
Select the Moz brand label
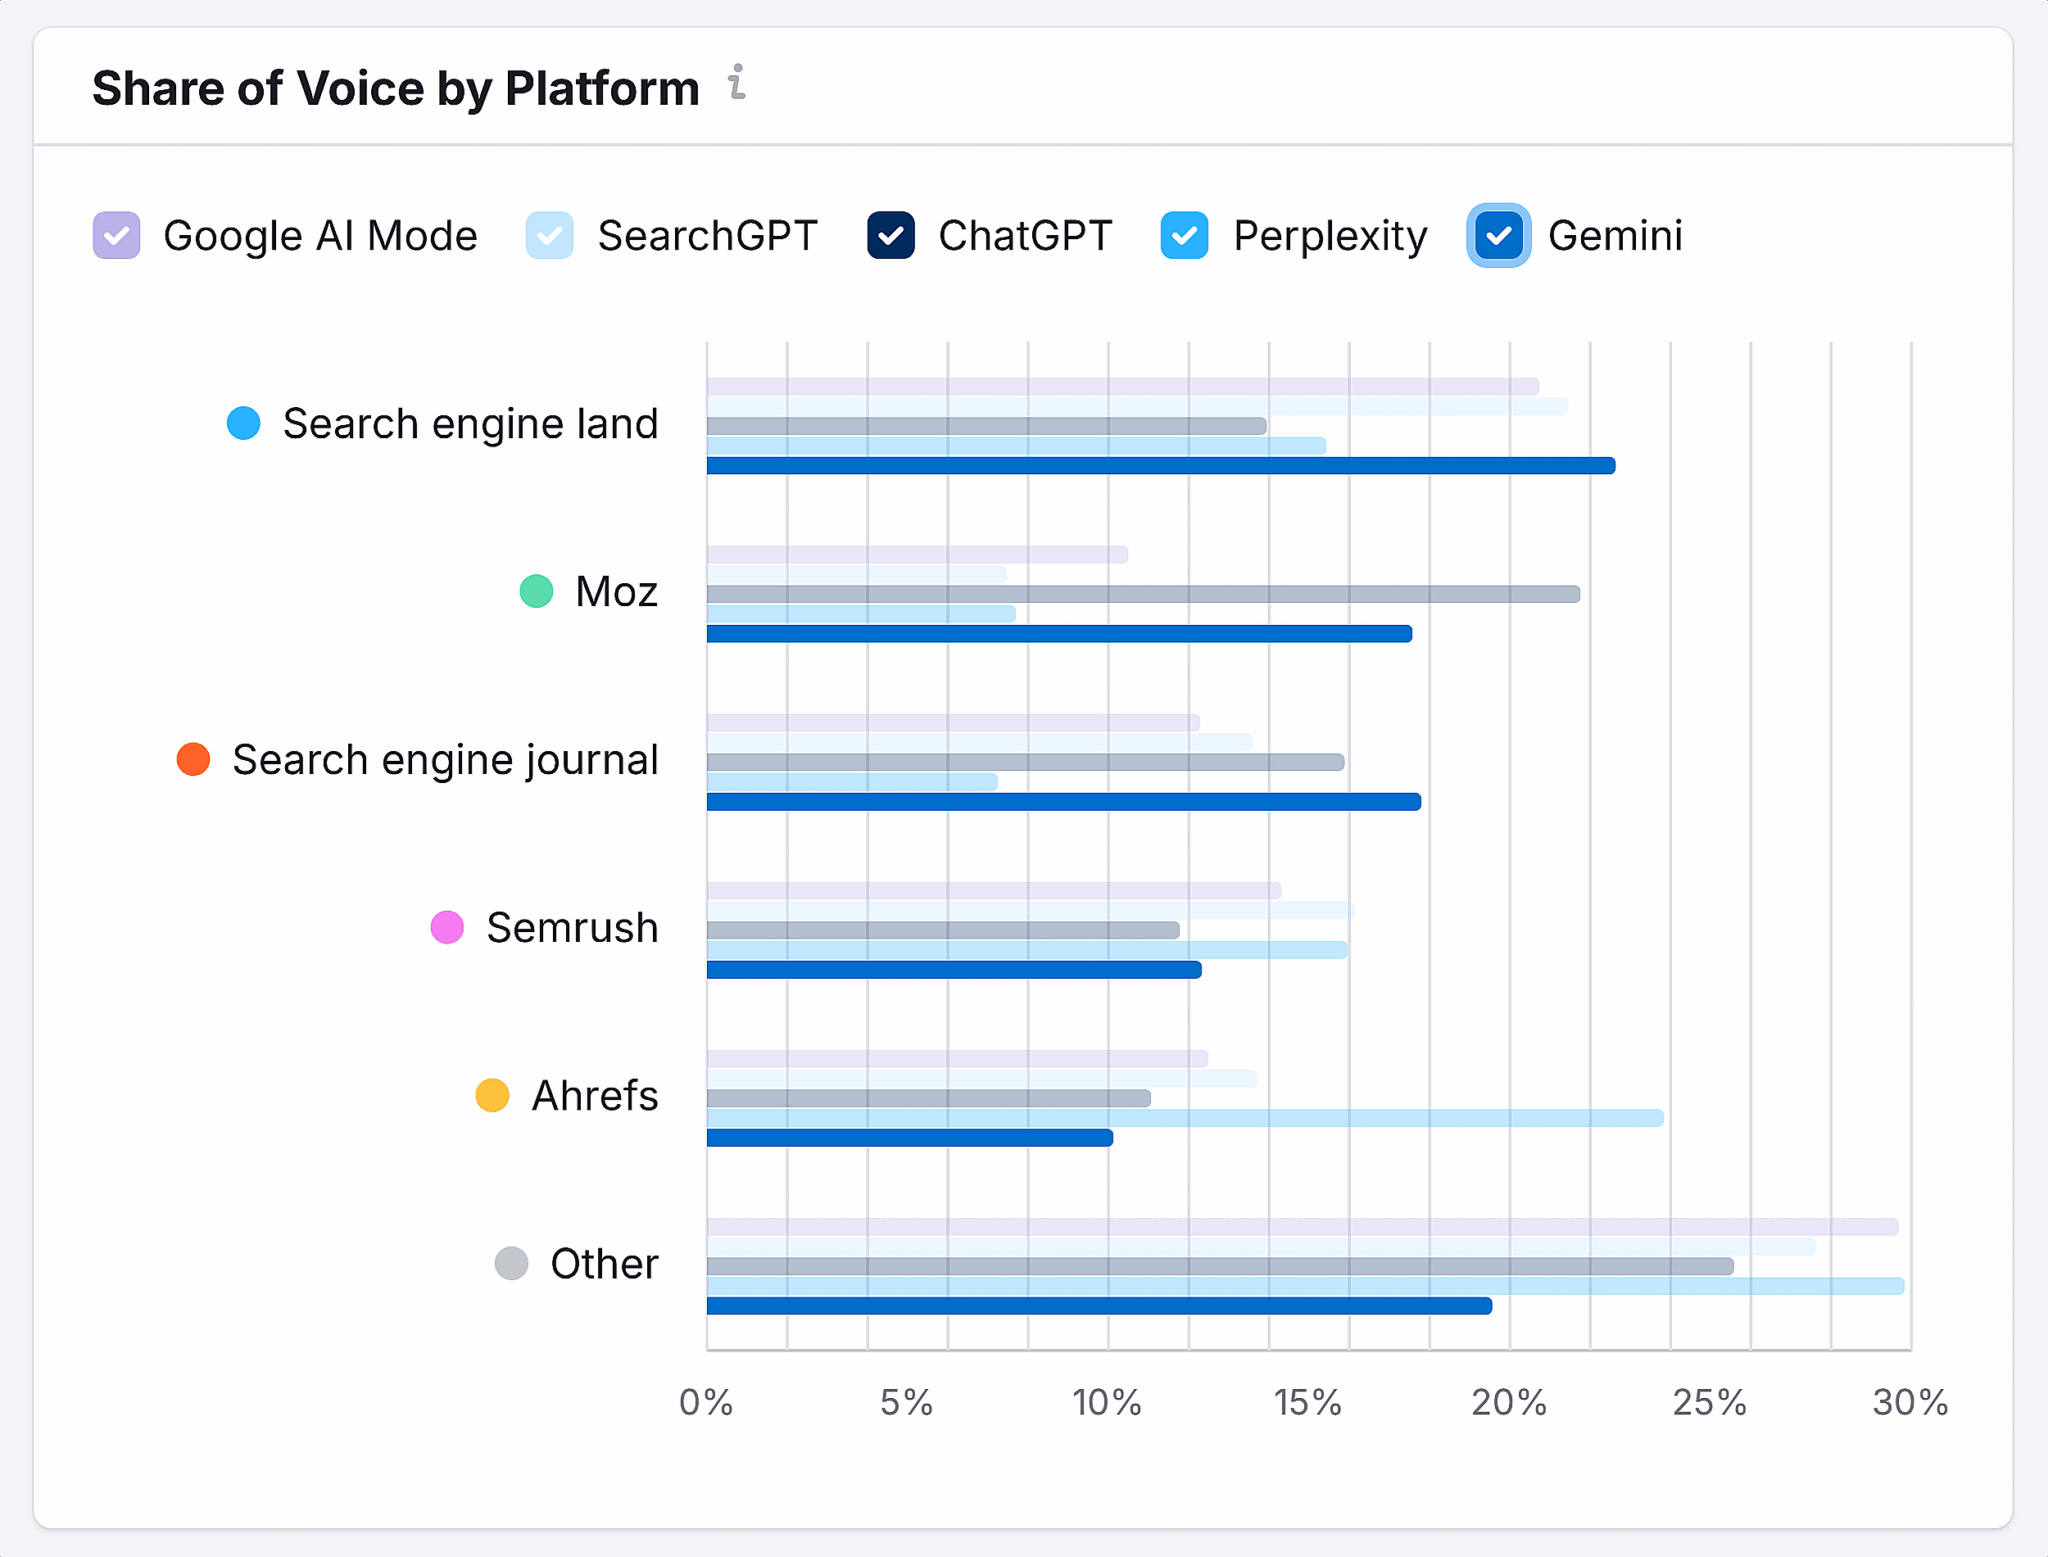click(x=616, y=591)
